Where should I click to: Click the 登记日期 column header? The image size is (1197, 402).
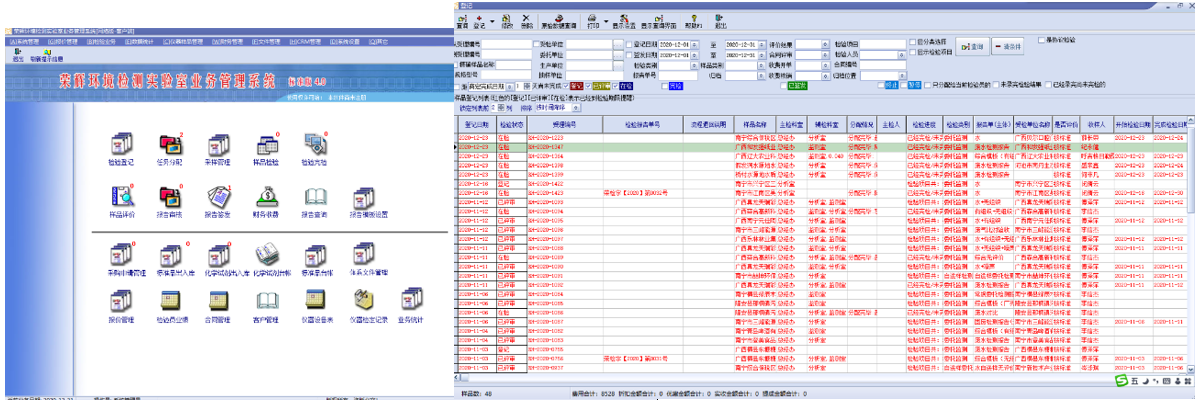click(475, 124)
